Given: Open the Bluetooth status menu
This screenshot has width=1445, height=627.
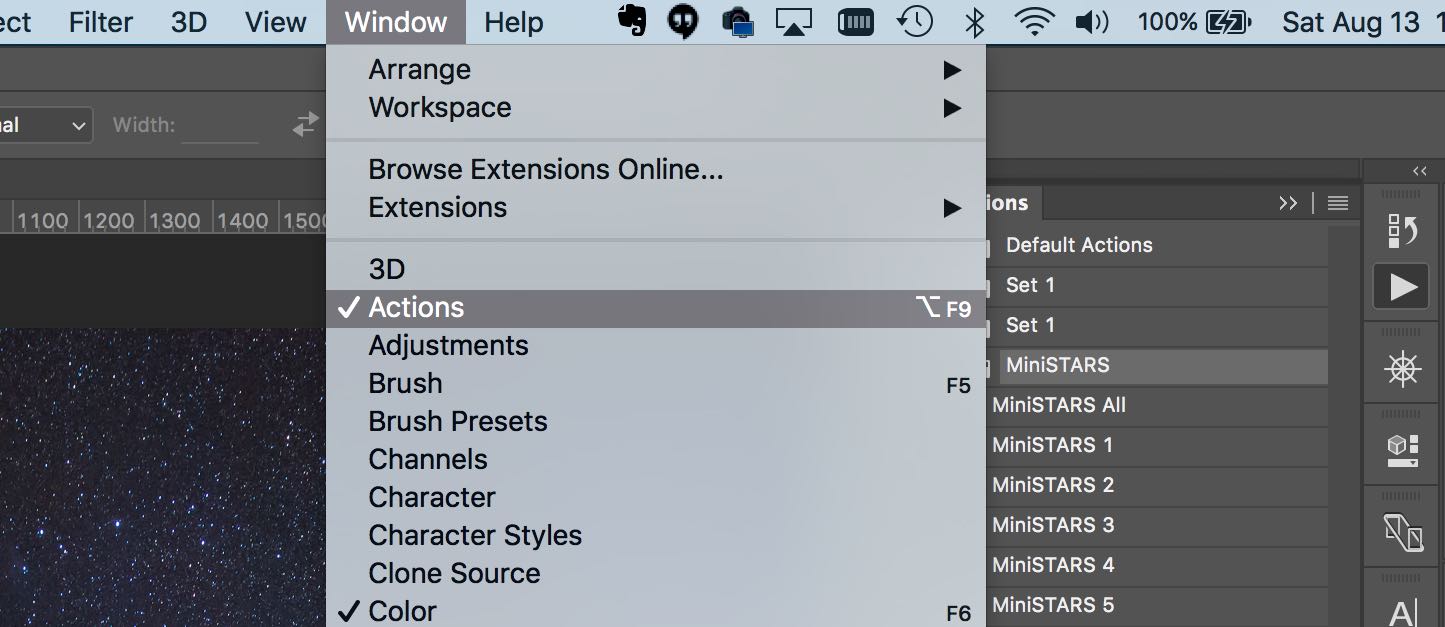Looking at the screenshot, I should 974,22.
